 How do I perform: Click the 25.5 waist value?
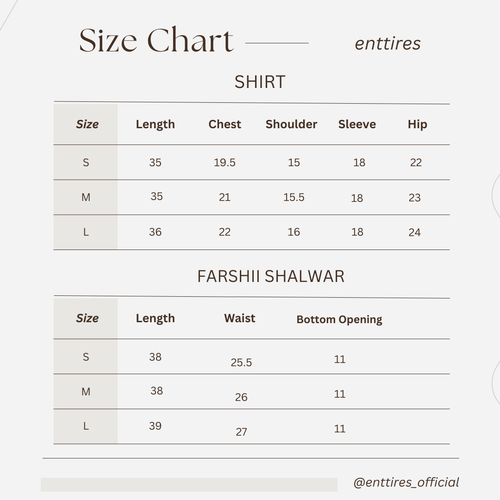coord(241,362)
